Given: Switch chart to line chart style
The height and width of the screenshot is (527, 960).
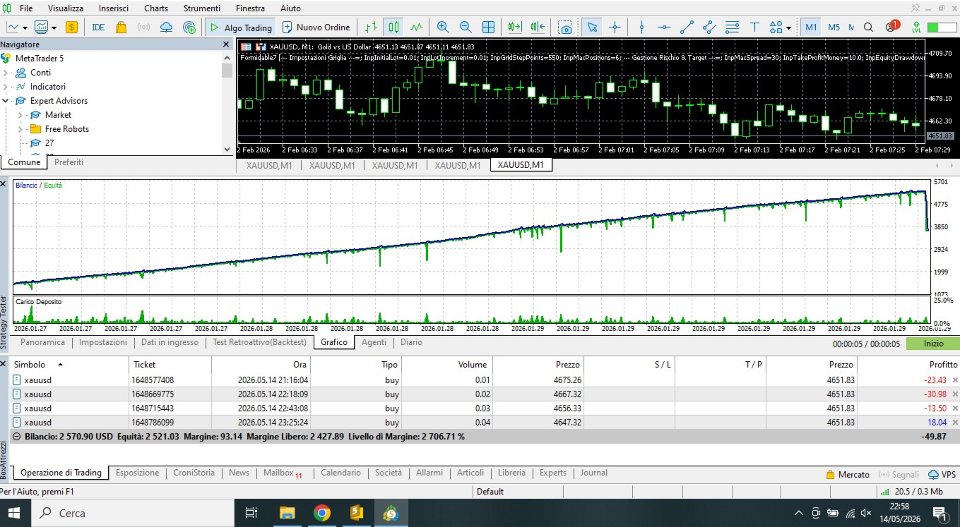Looking at the screenshot, I should click(x=416, y=27).
